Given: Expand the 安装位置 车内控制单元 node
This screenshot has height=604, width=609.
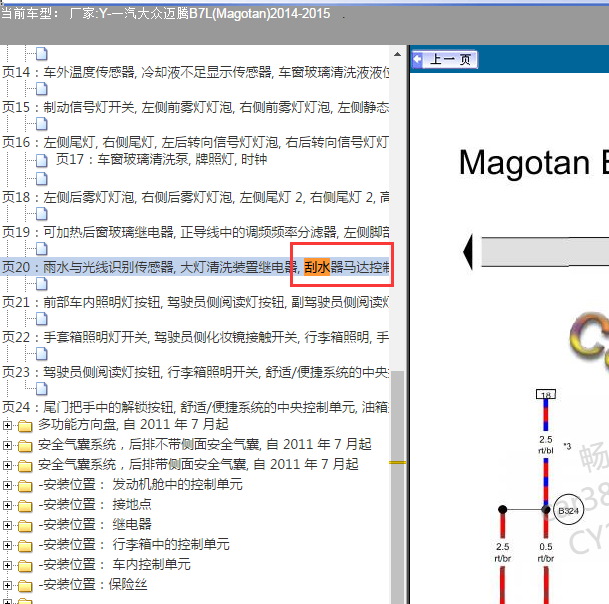Looking at the screenshot, I should (7, 566).
